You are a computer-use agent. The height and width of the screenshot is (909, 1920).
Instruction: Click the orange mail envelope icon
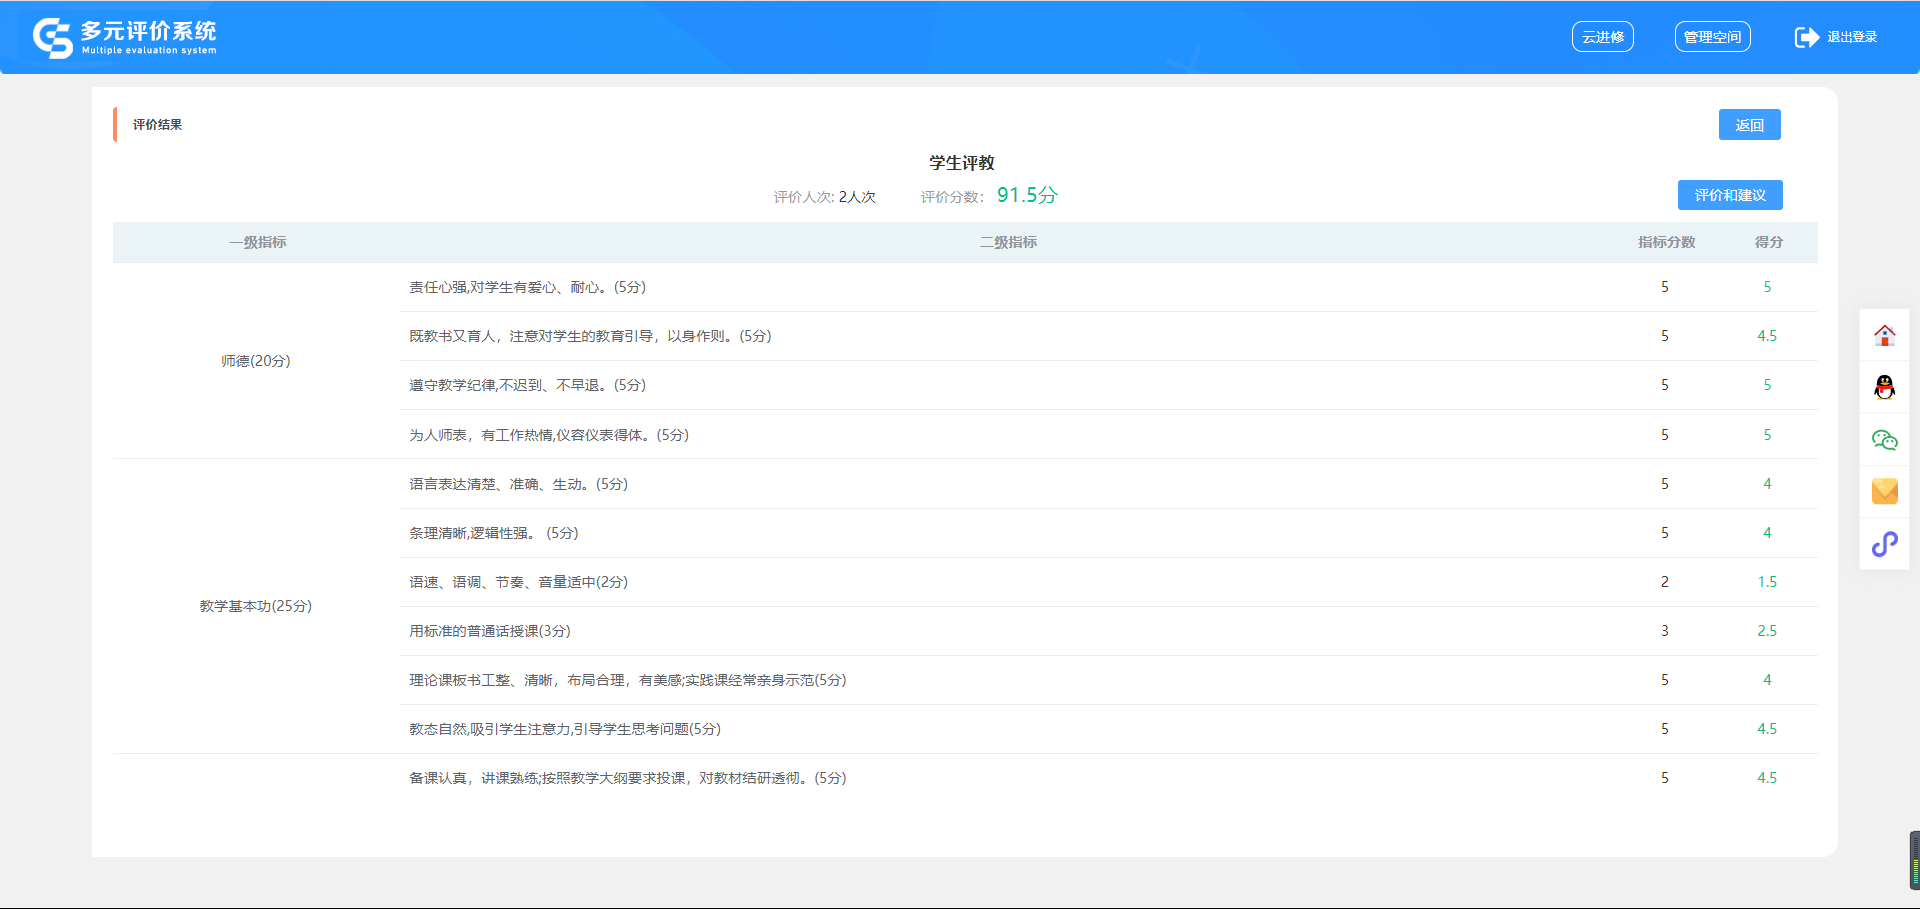click(1884, 491)
